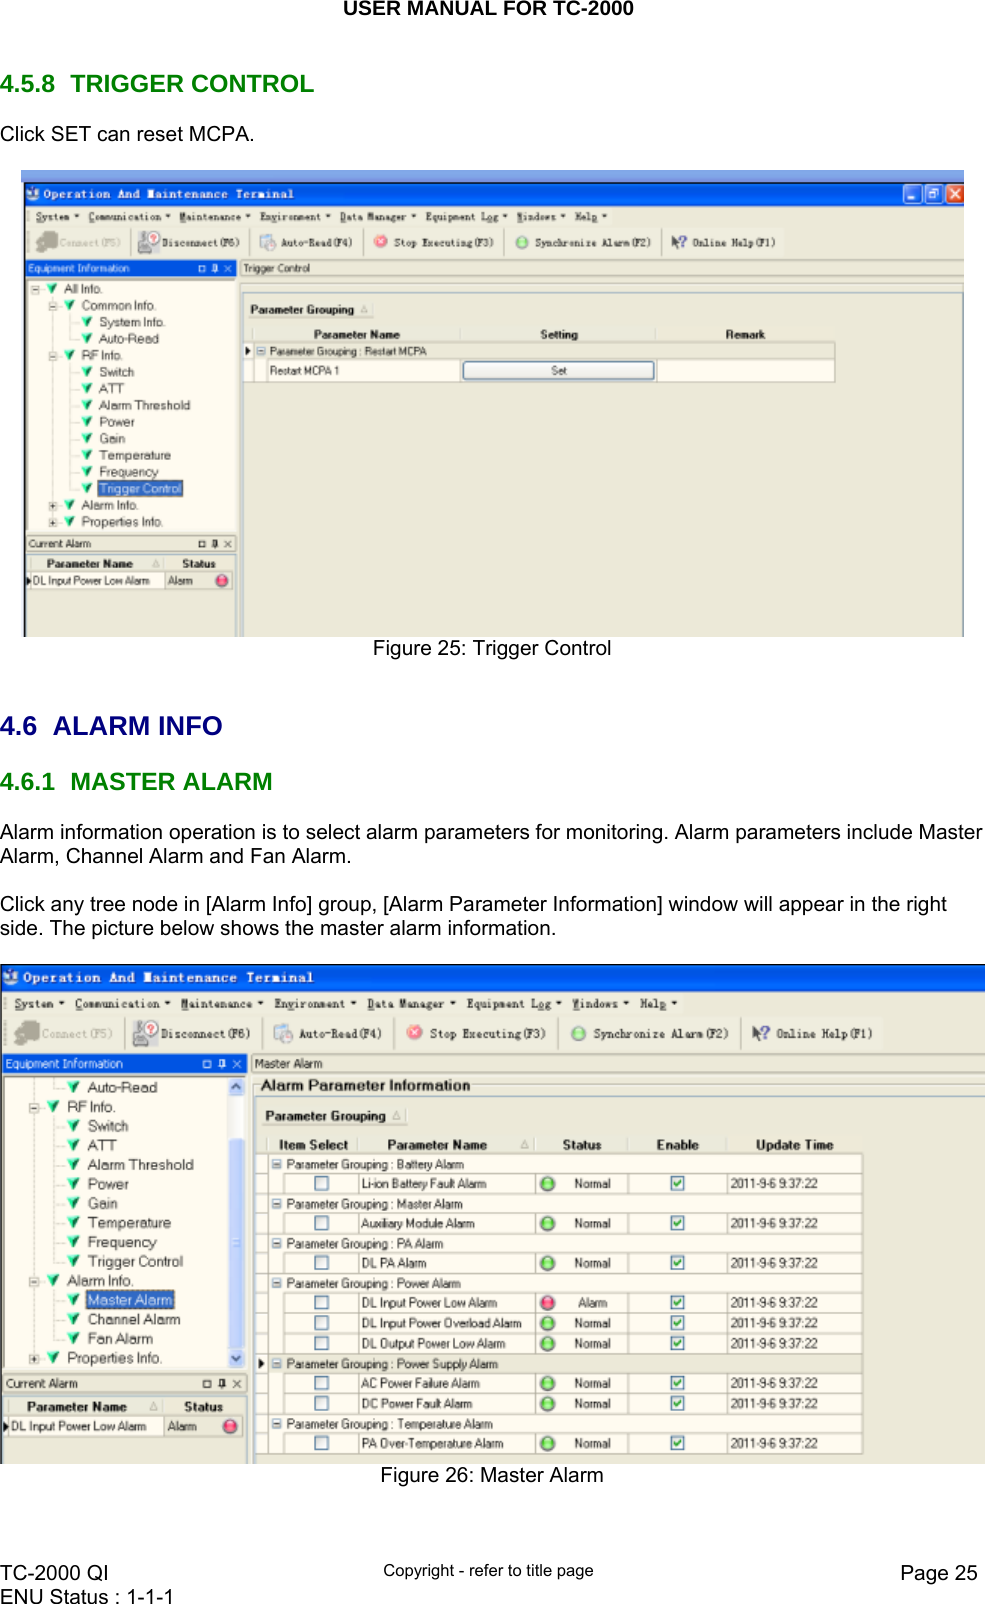This screenshot has height=1604, width=985.
Task: Close Equipment Information panel in Master Alarm window
Action: click(x=237, y=1064)
